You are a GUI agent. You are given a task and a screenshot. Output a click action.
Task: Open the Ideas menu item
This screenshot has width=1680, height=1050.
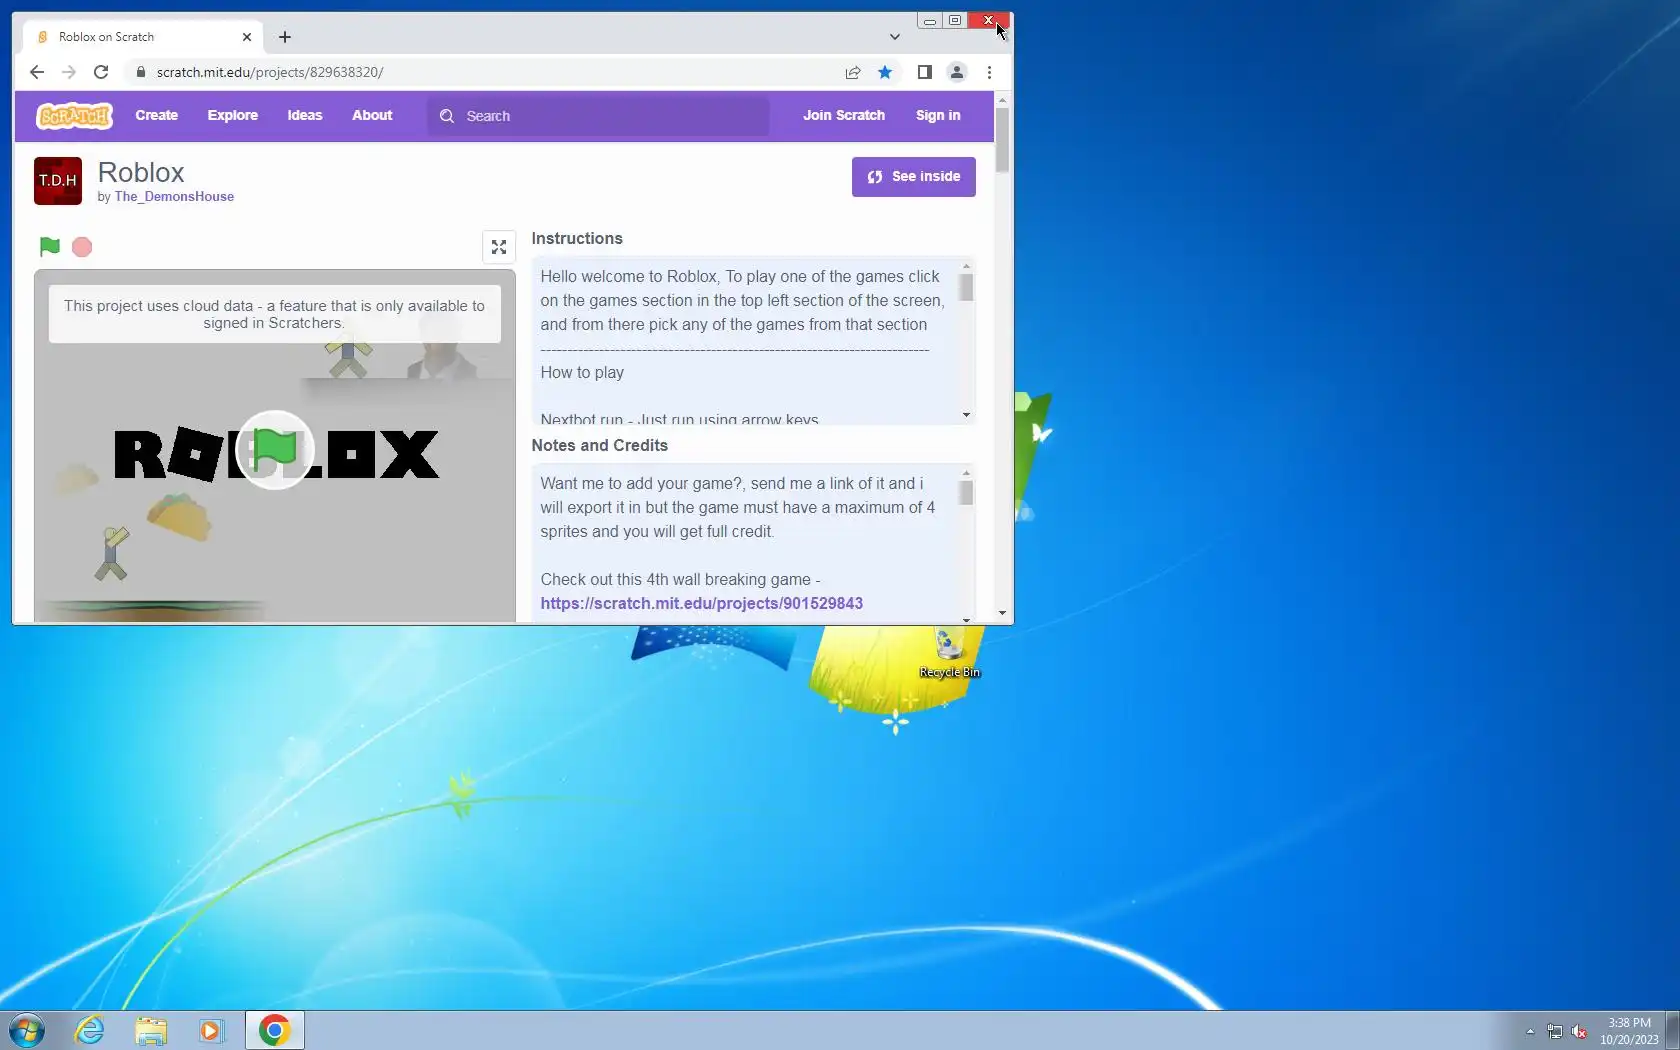pos(305,116)
